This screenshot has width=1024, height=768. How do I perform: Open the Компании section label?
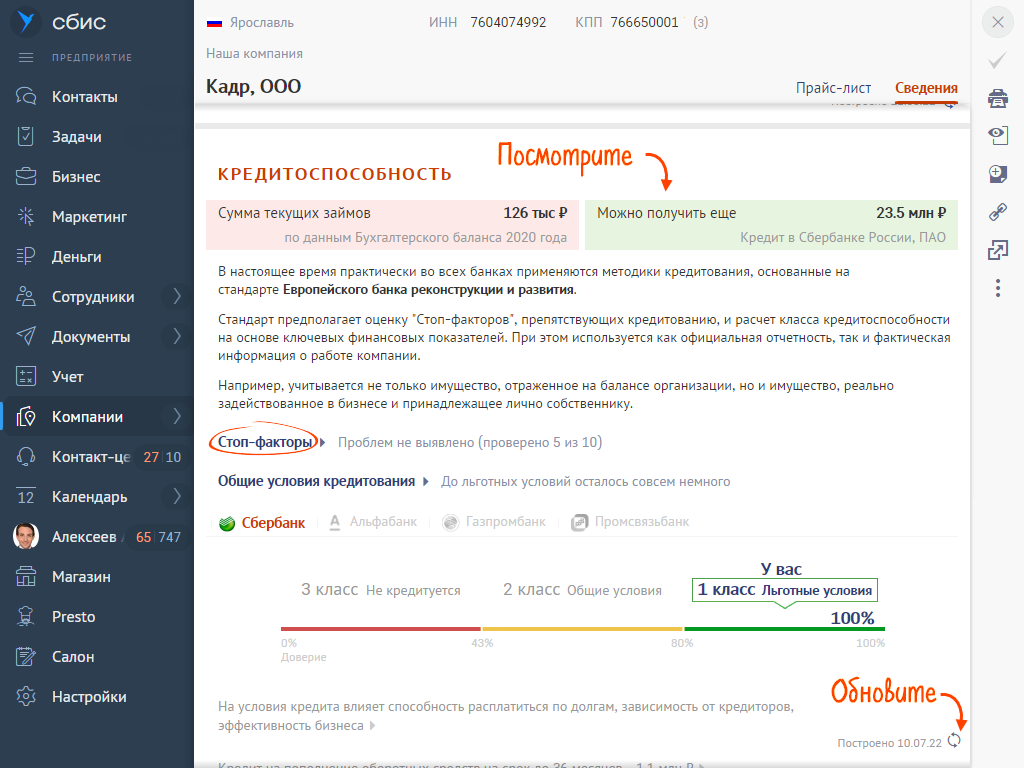coord(88,417)
